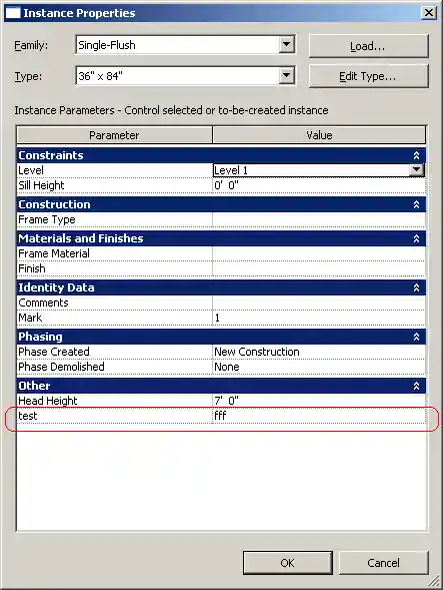Select the Phase Demolished parameter name

(x=61, y=367)
